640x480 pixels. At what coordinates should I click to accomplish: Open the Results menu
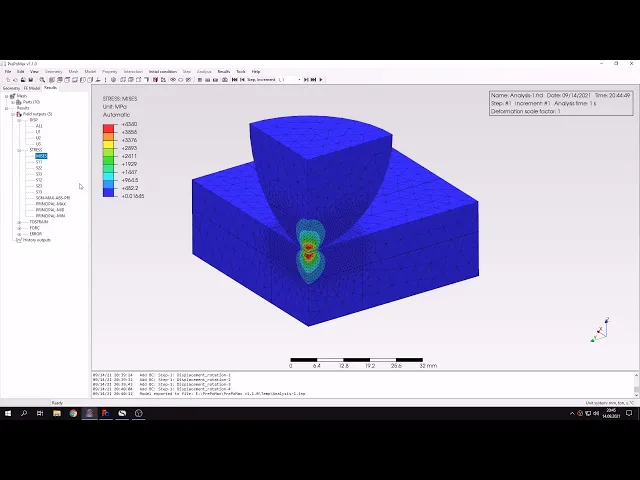[224, 72]
